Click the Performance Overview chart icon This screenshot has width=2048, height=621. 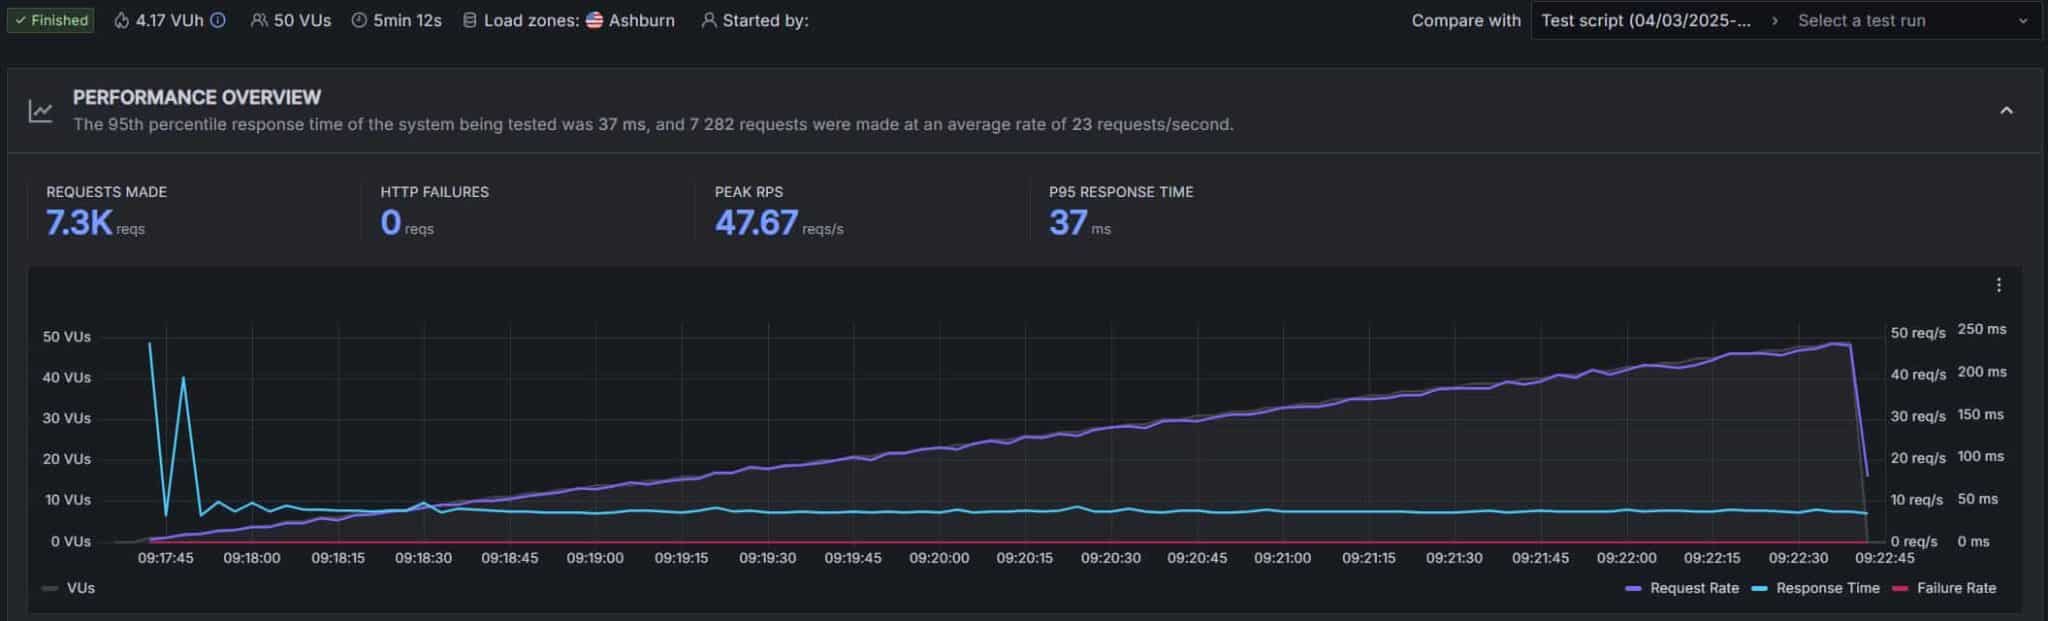click(x=41, y=111)
